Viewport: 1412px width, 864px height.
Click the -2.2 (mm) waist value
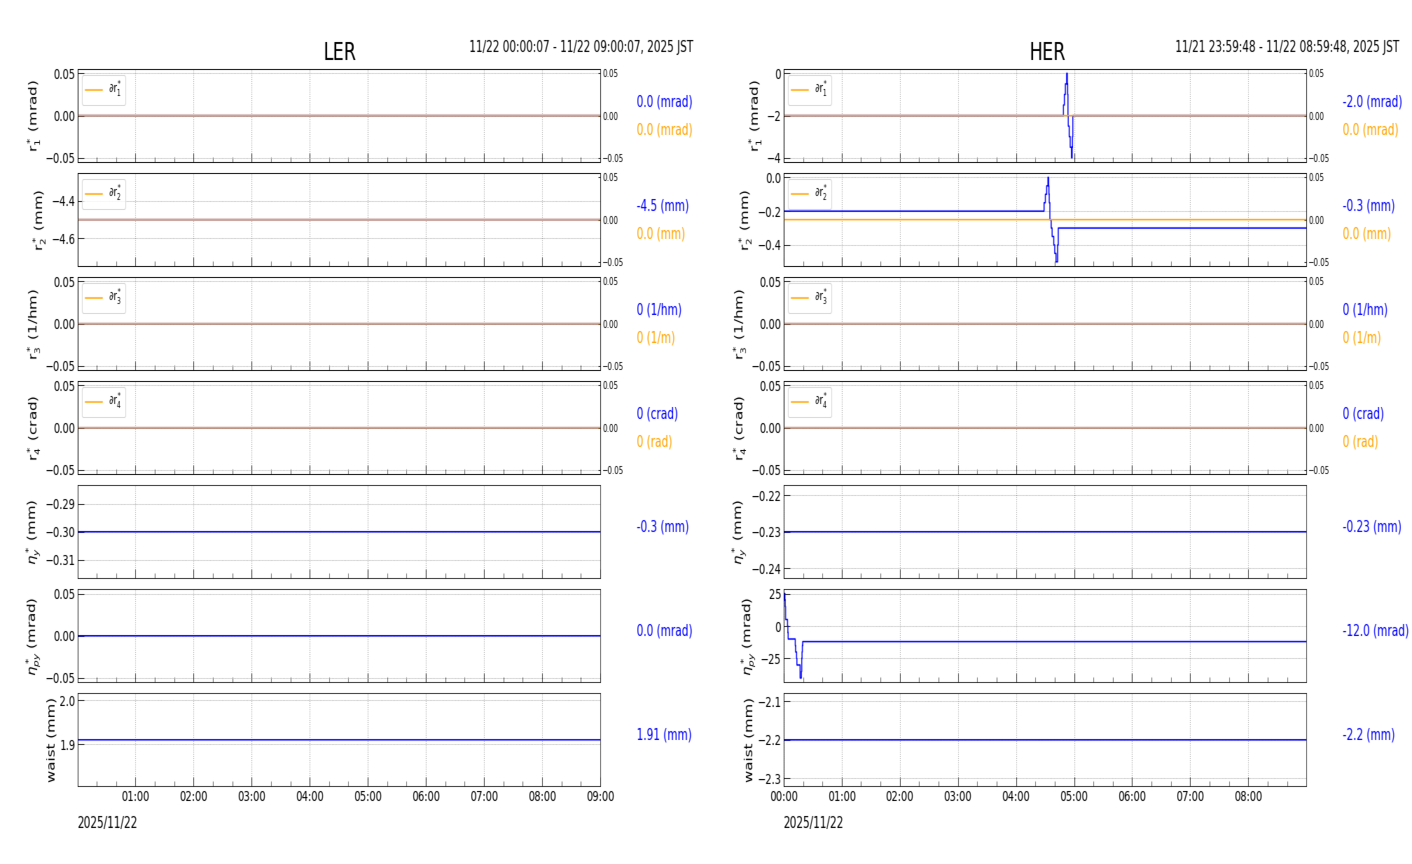[1368, 734]
